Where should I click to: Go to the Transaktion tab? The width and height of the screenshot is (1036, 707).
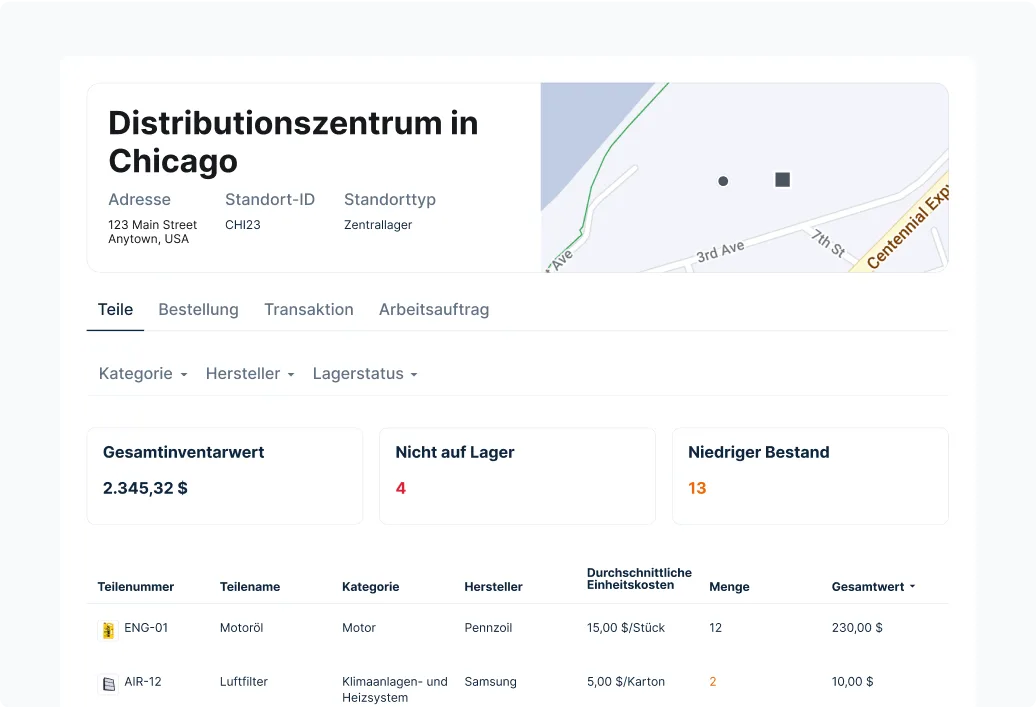click(x=309, y=309)
